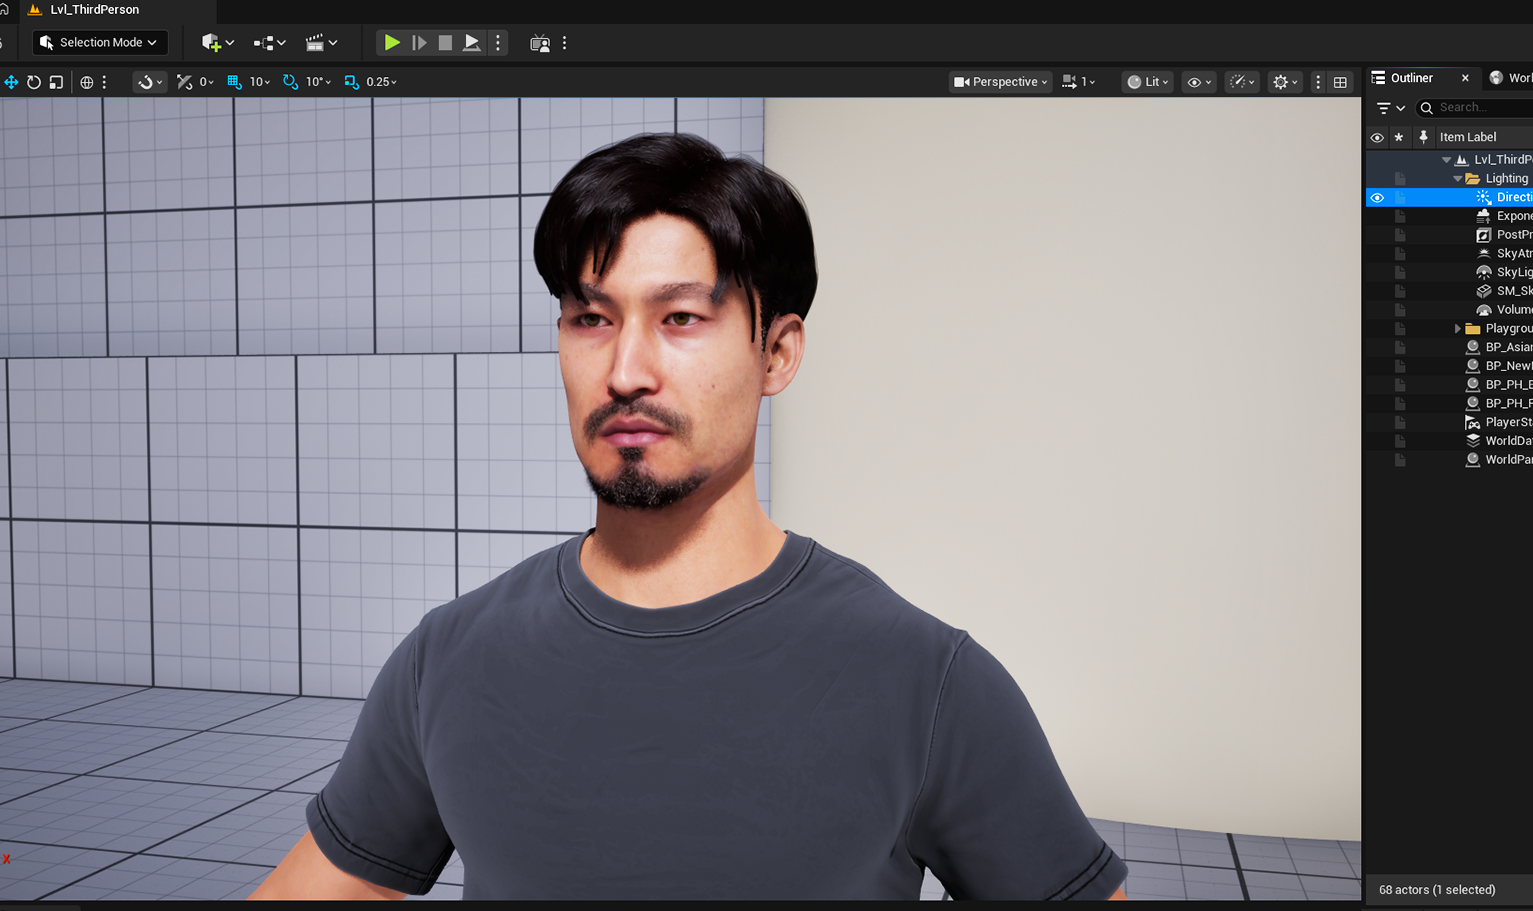This screenshot has height=911, width=1533.
Task: Toggle the Game View eye icon
Action: click(x=1195, y=82)
